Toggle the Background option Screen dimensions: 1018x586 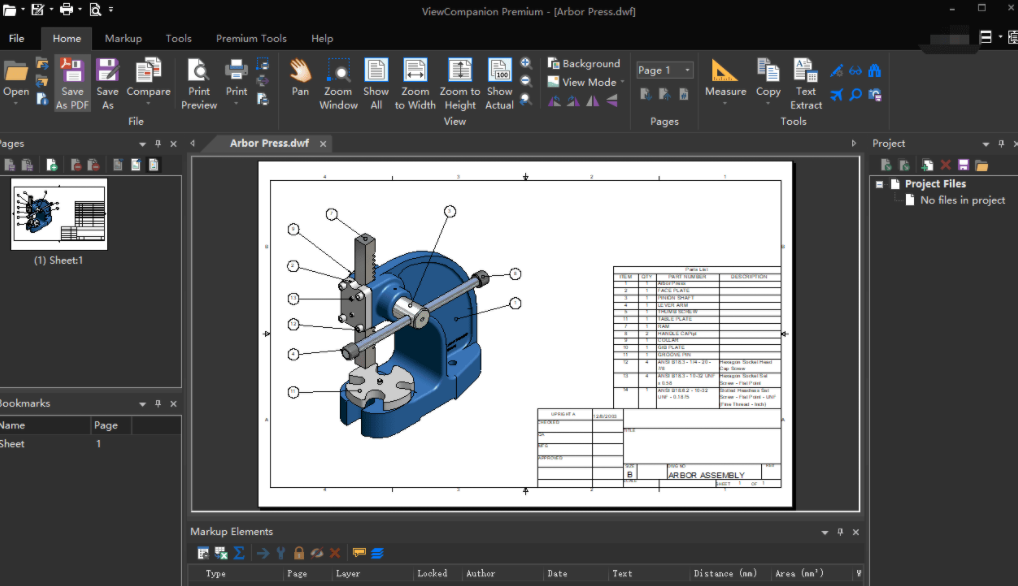[584, 64]
